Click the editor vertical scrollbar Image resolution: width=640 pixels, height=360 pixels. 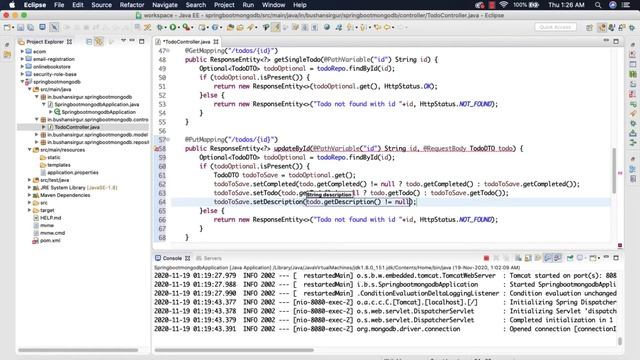(x=613, y=170)
